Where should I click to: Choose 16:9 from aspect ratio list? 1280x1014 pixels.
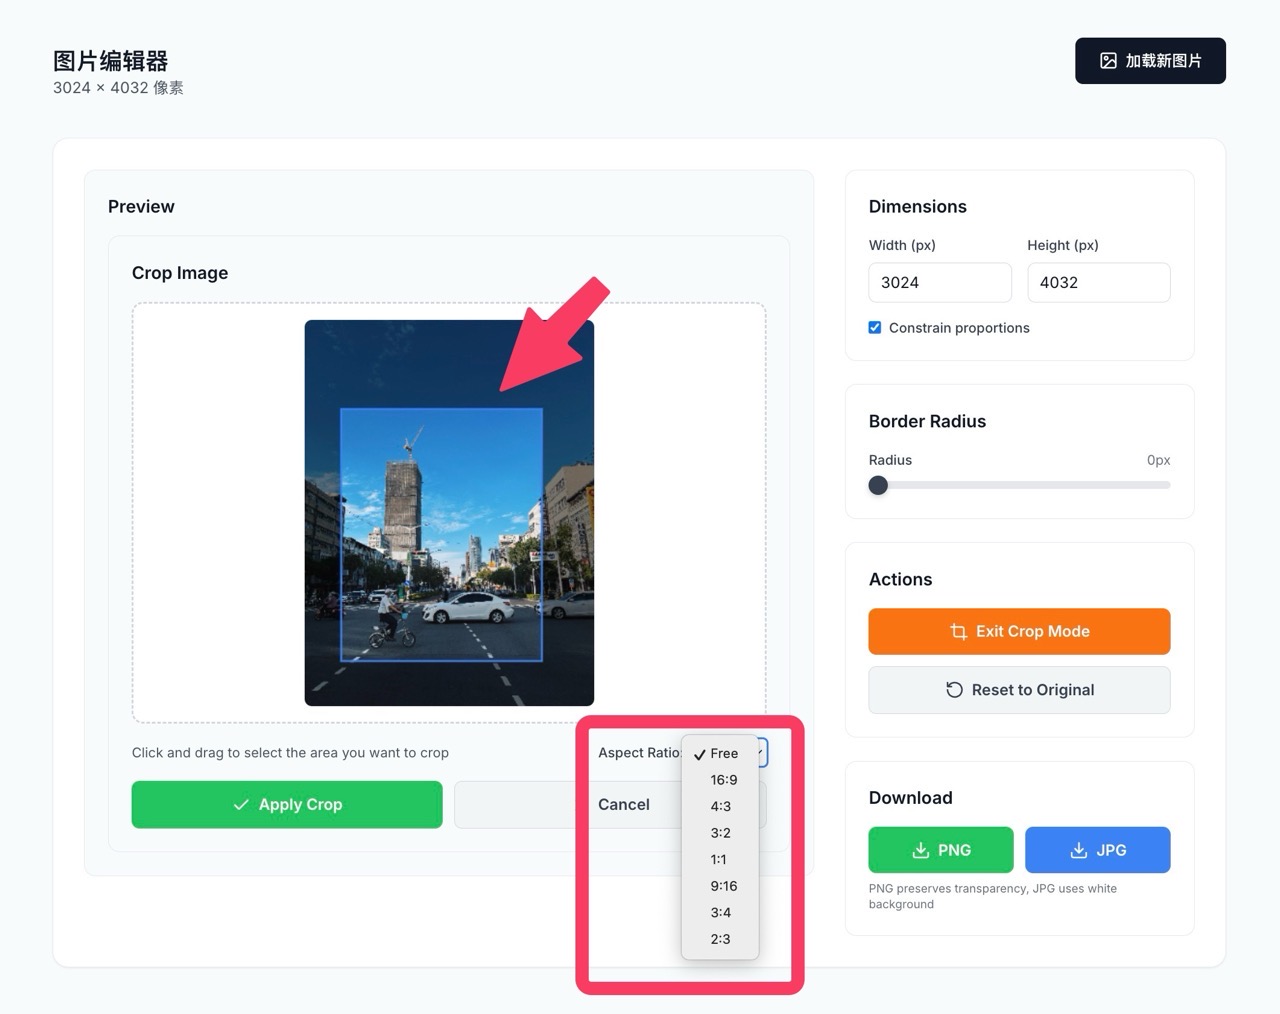tap(723, 780)
